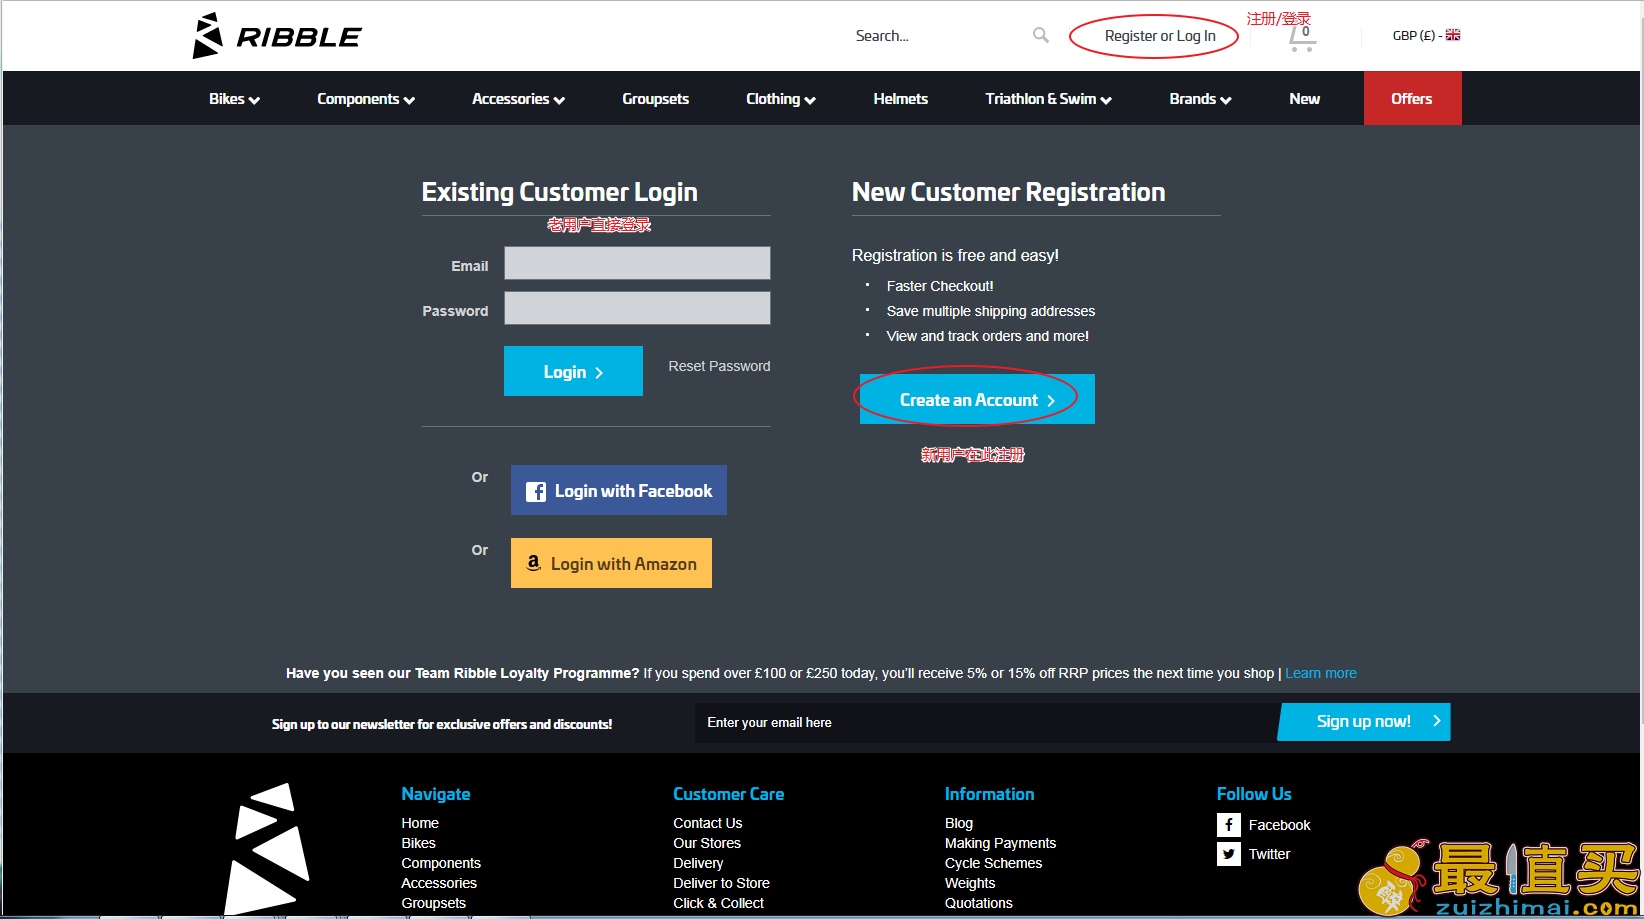Expand the Bikes menu
This screenshot has height=919, width=1644.
click(234, 99)
